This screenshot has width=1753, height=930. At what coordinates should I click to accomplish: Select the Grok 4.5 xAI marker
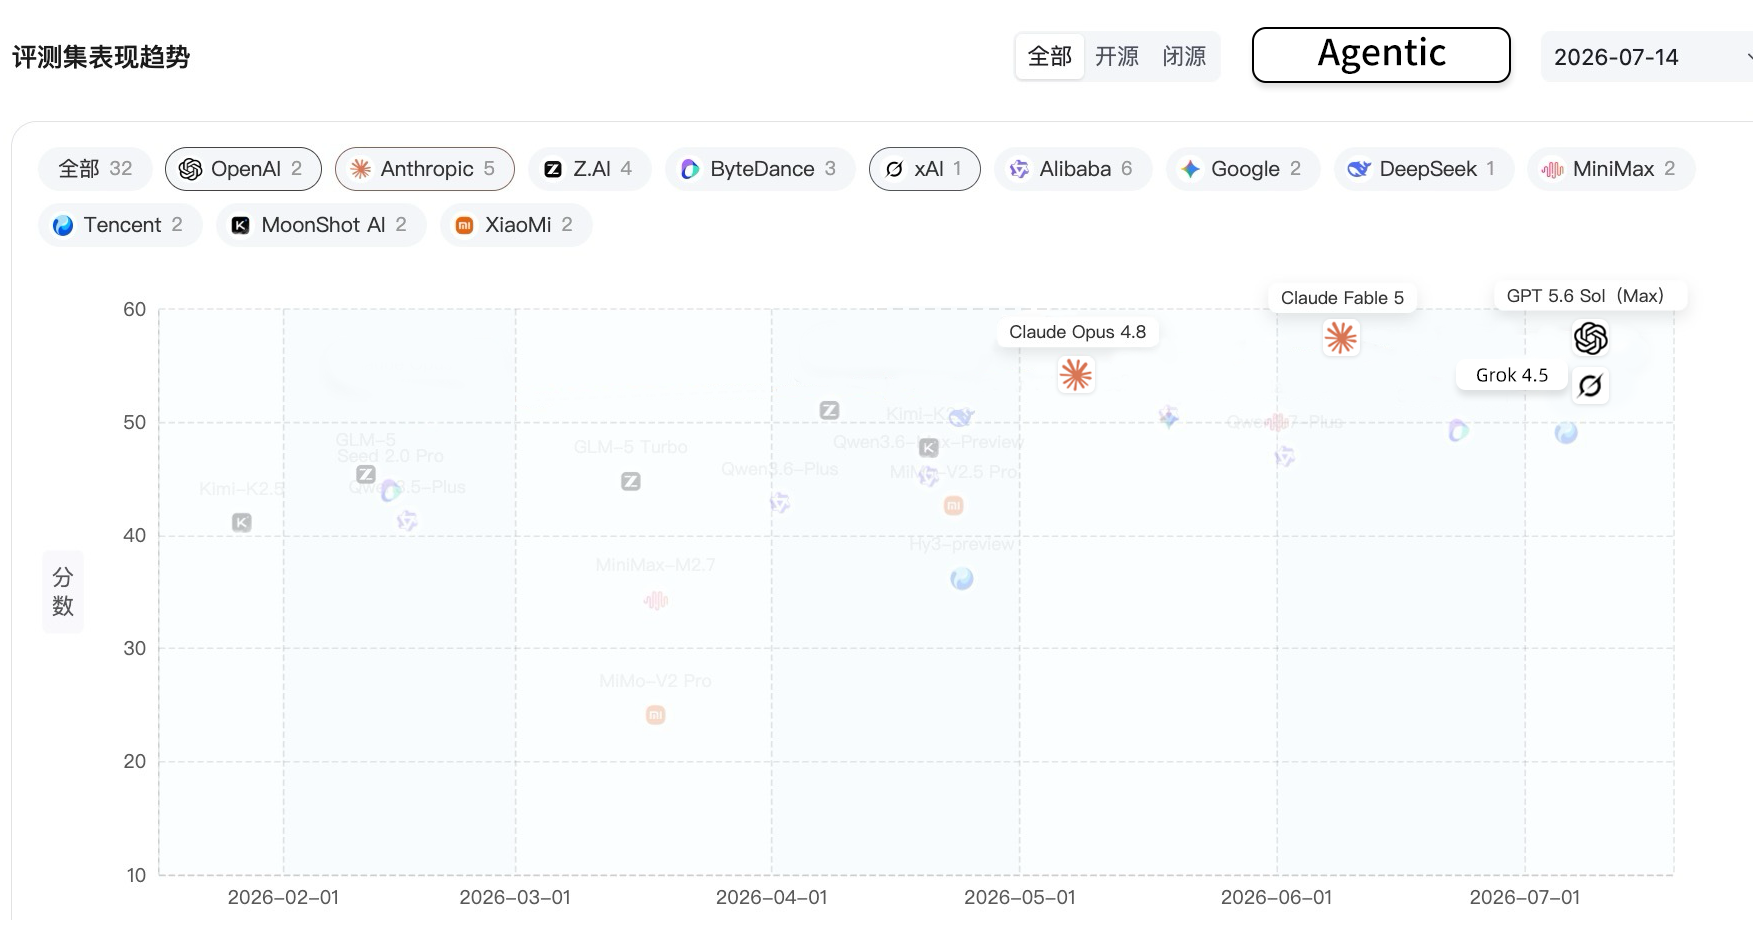[1590, 385]
